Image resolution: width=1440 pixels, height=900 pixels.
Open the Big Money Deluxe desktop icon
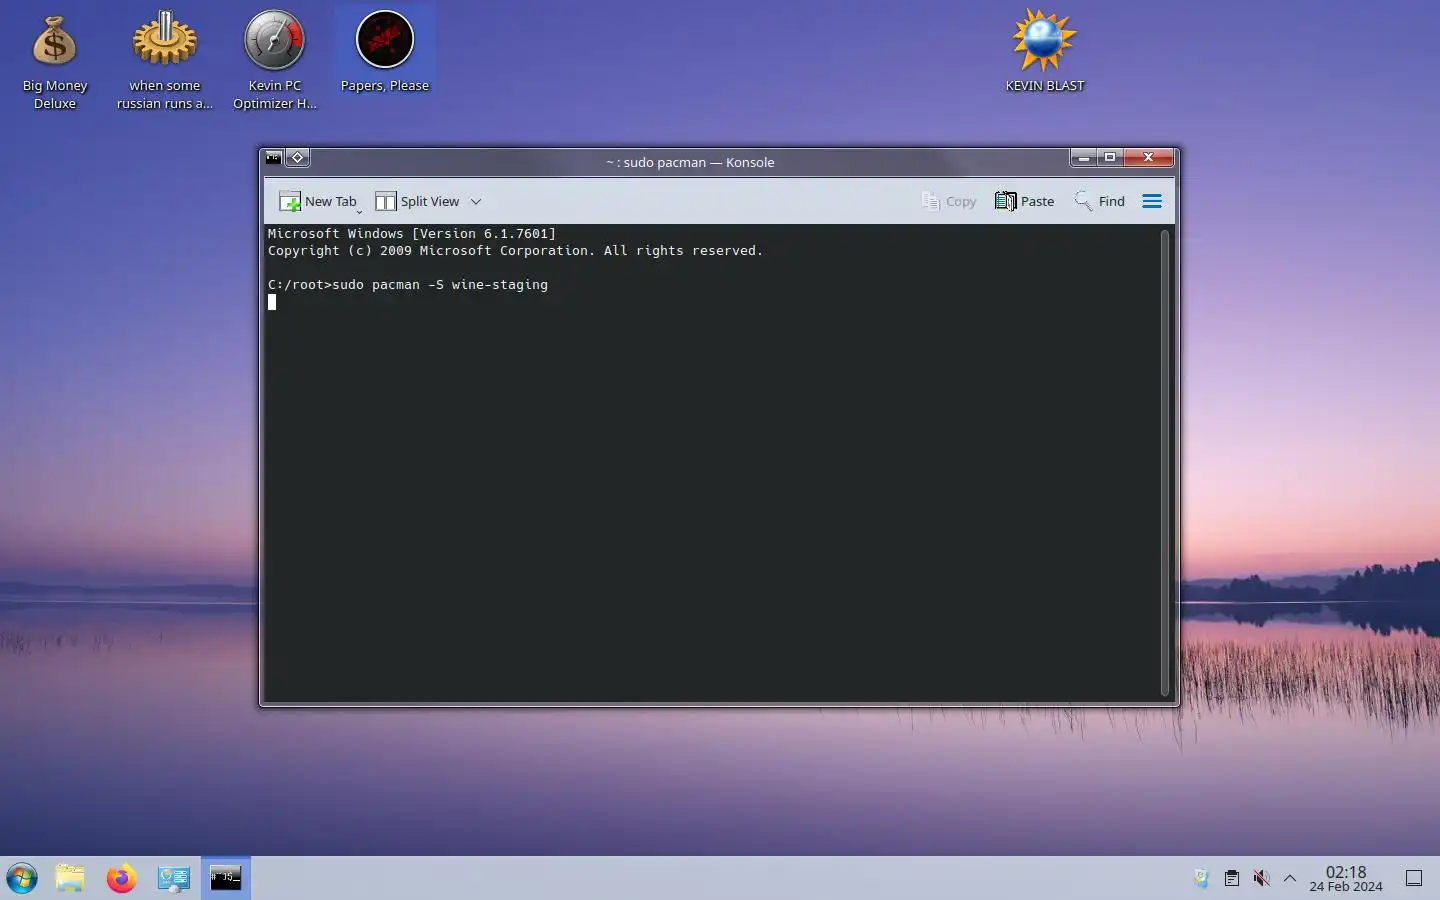coord(55,62)
